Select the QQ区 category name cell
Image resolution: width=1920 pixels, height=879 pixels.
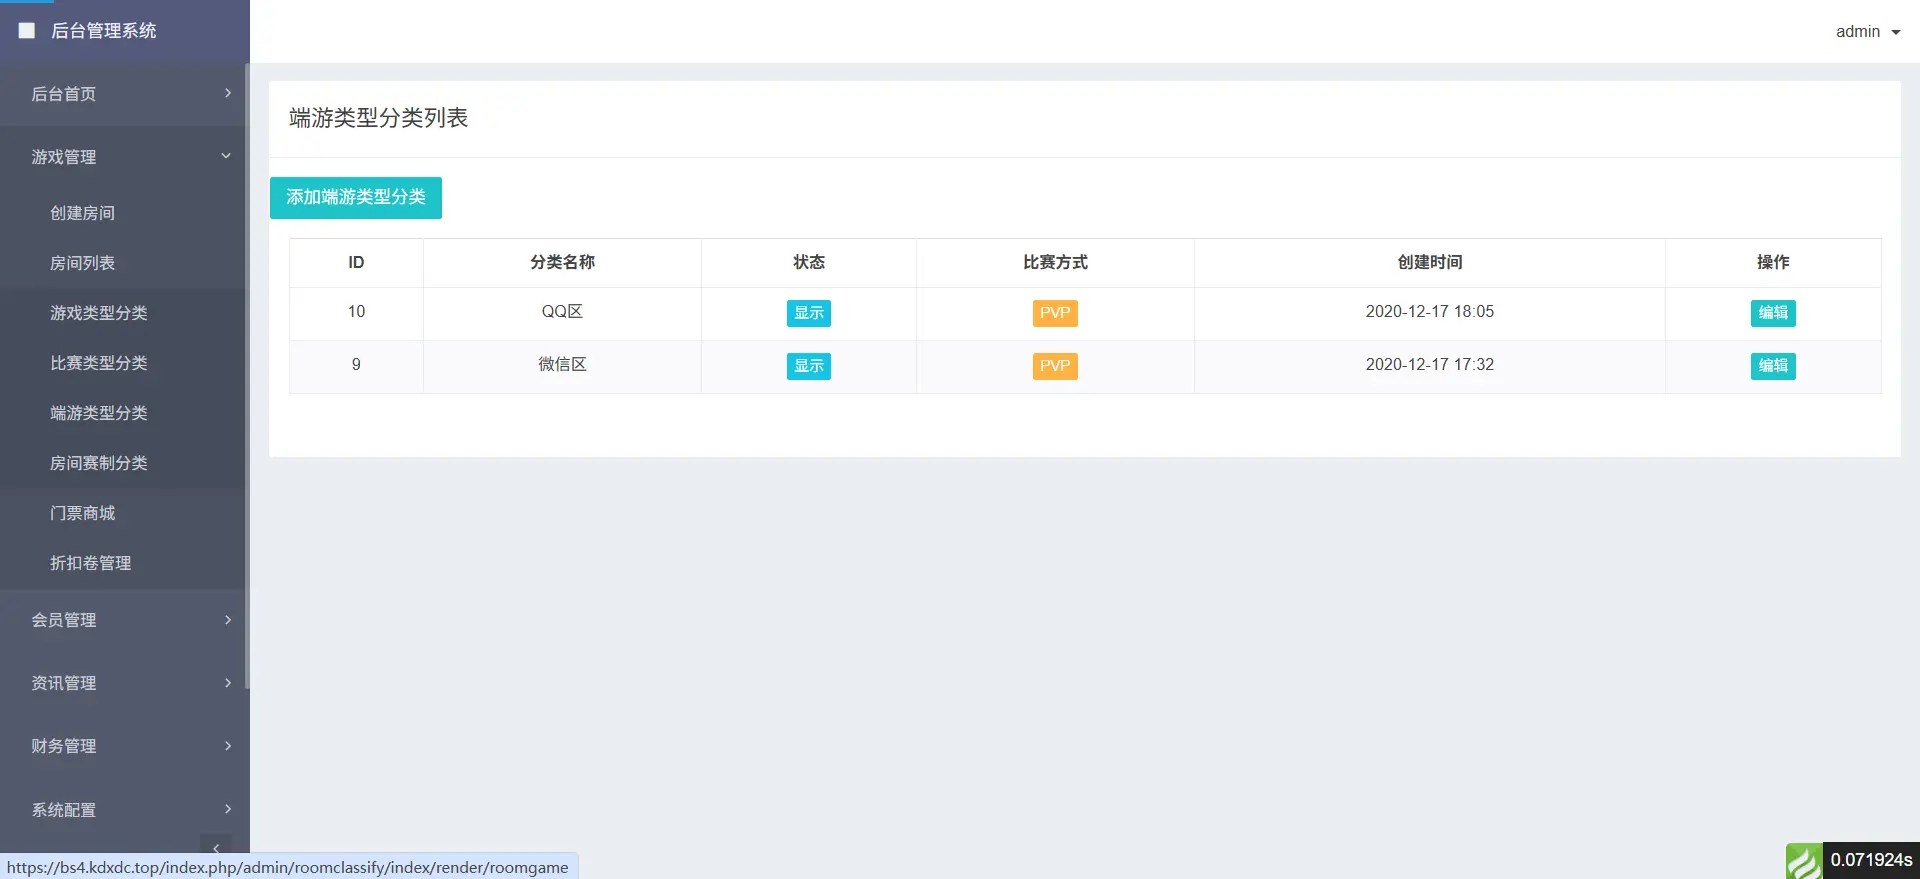[562, 312]
